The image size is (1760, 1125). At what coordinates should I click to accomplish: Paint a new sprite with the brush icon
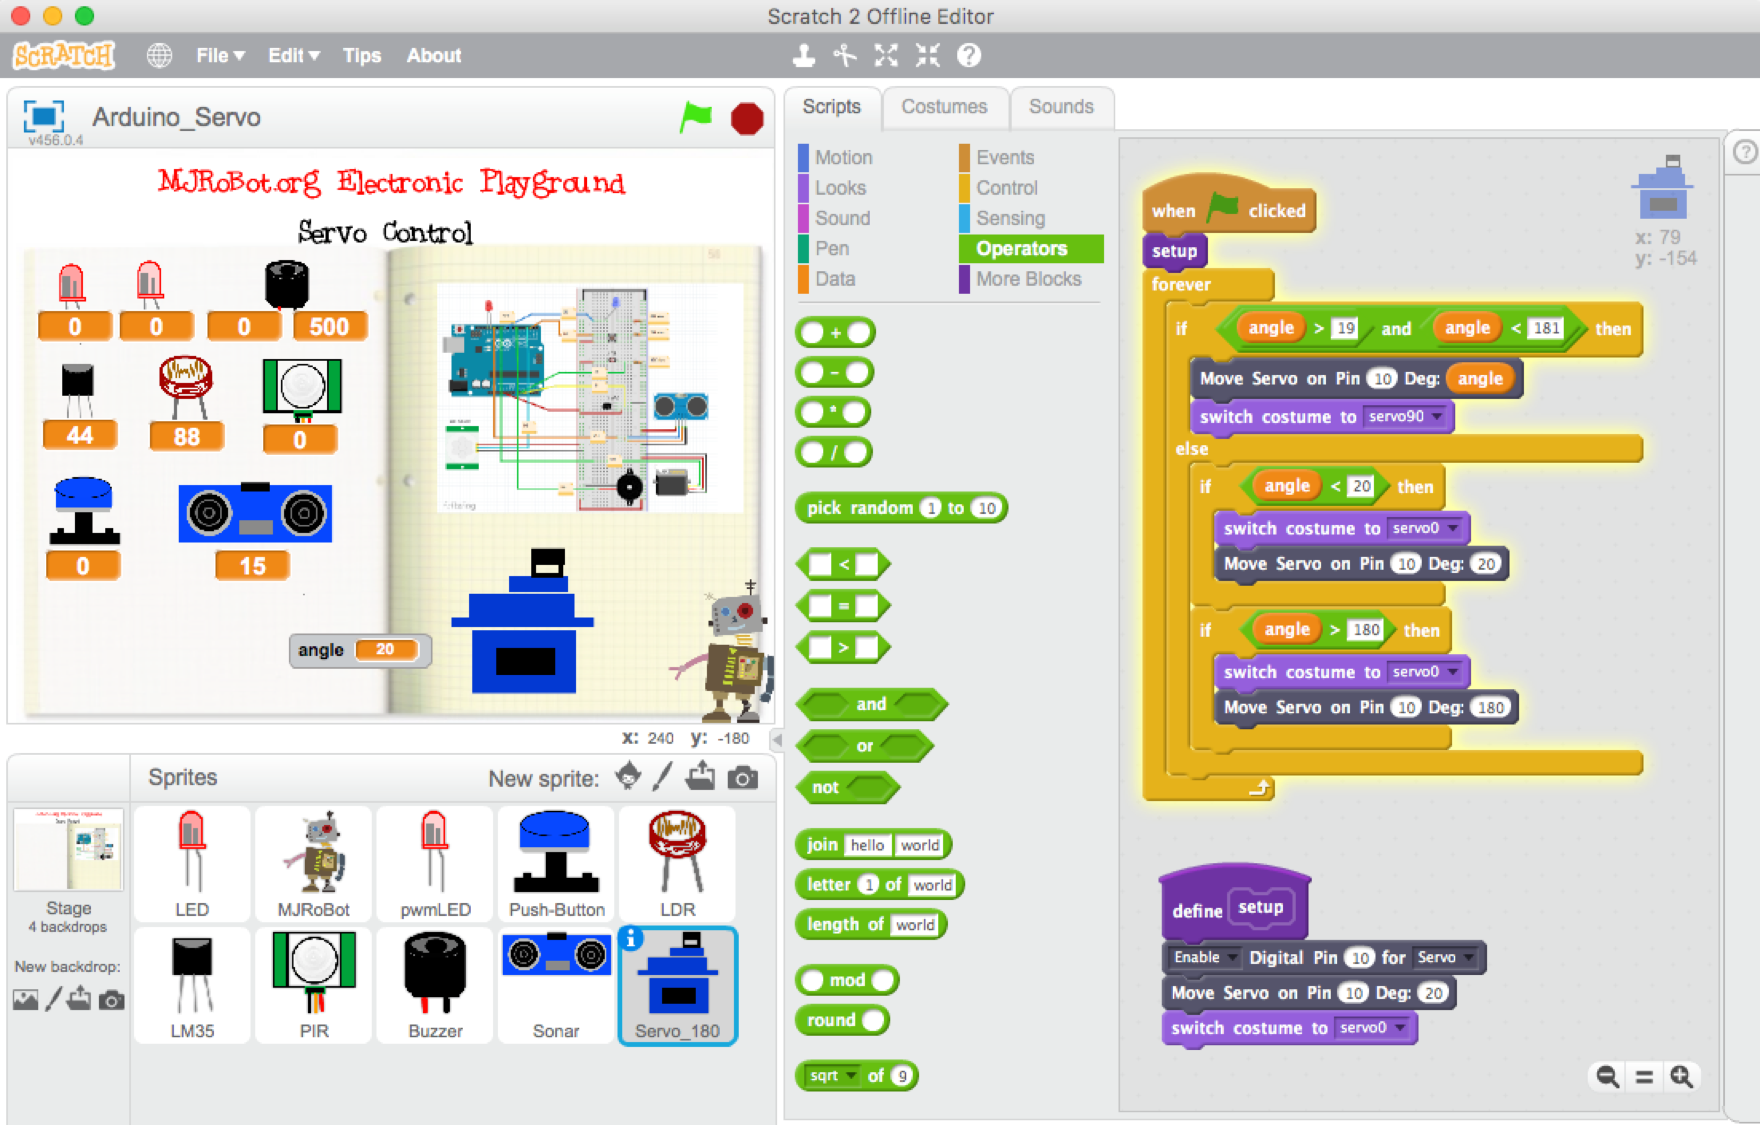tap(661, 777)
